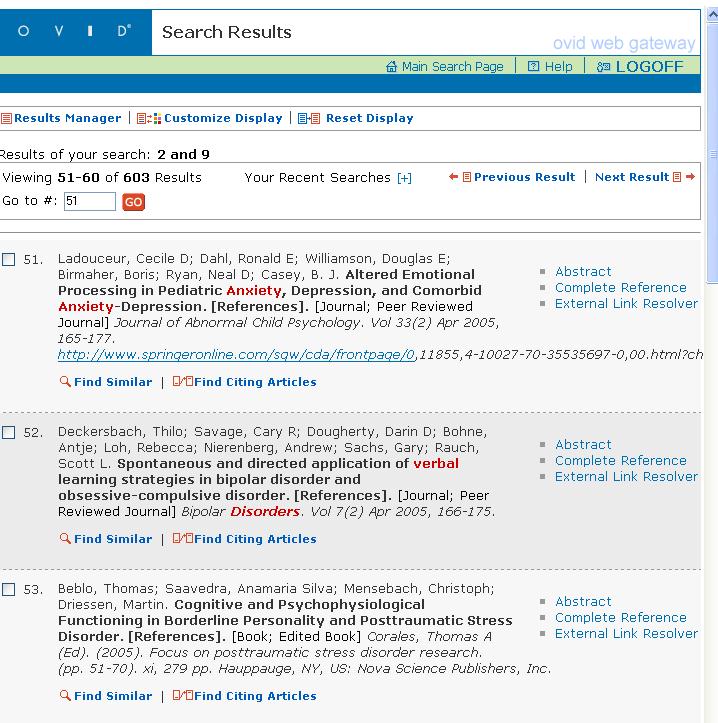Click Find Similar for result 52
Screen dimensions: 718x723
113,539
